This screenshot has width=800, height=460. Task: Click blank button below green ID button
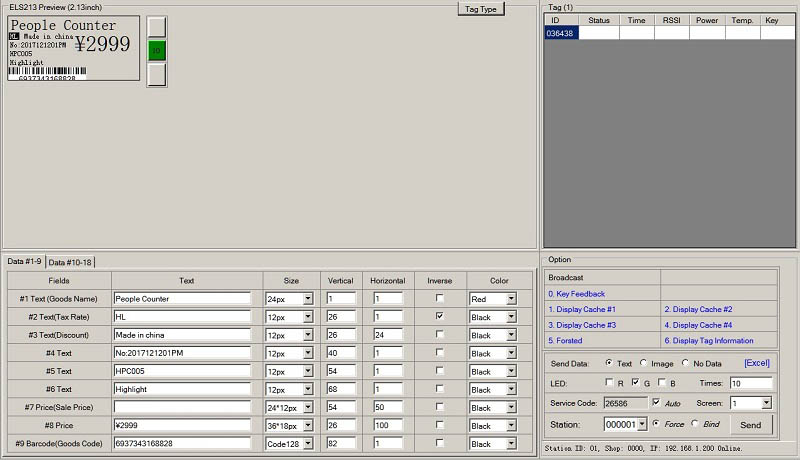click(157, 74)
